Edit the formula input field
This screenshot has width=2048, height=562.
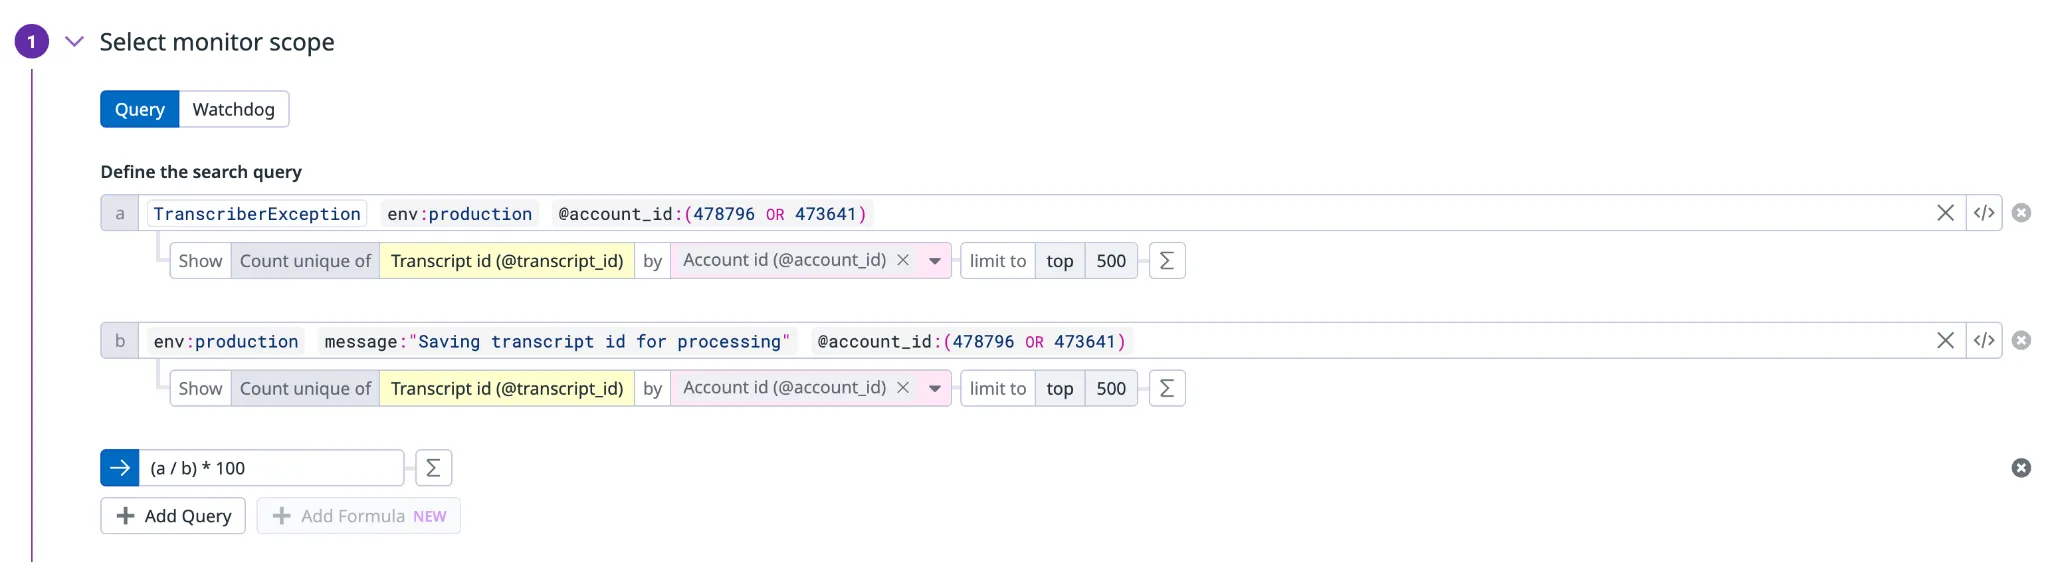click(270, 468)
